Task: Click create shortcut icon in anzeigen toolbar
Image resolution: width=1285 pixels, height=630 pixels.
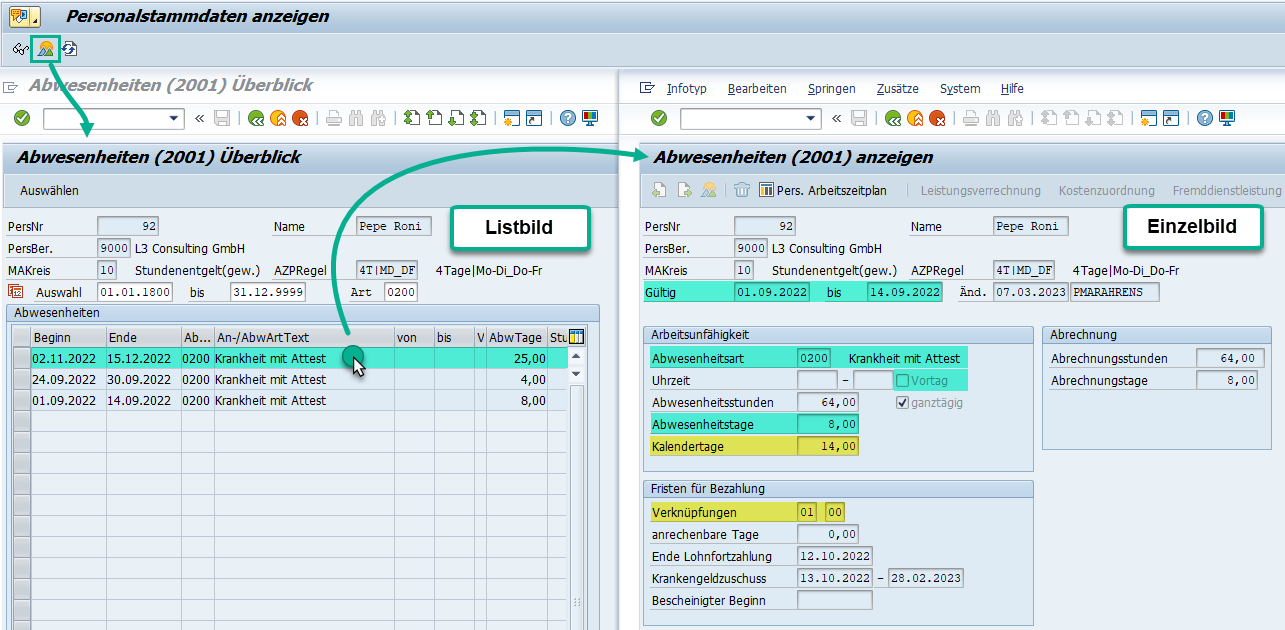Action: coord(1171,118)
